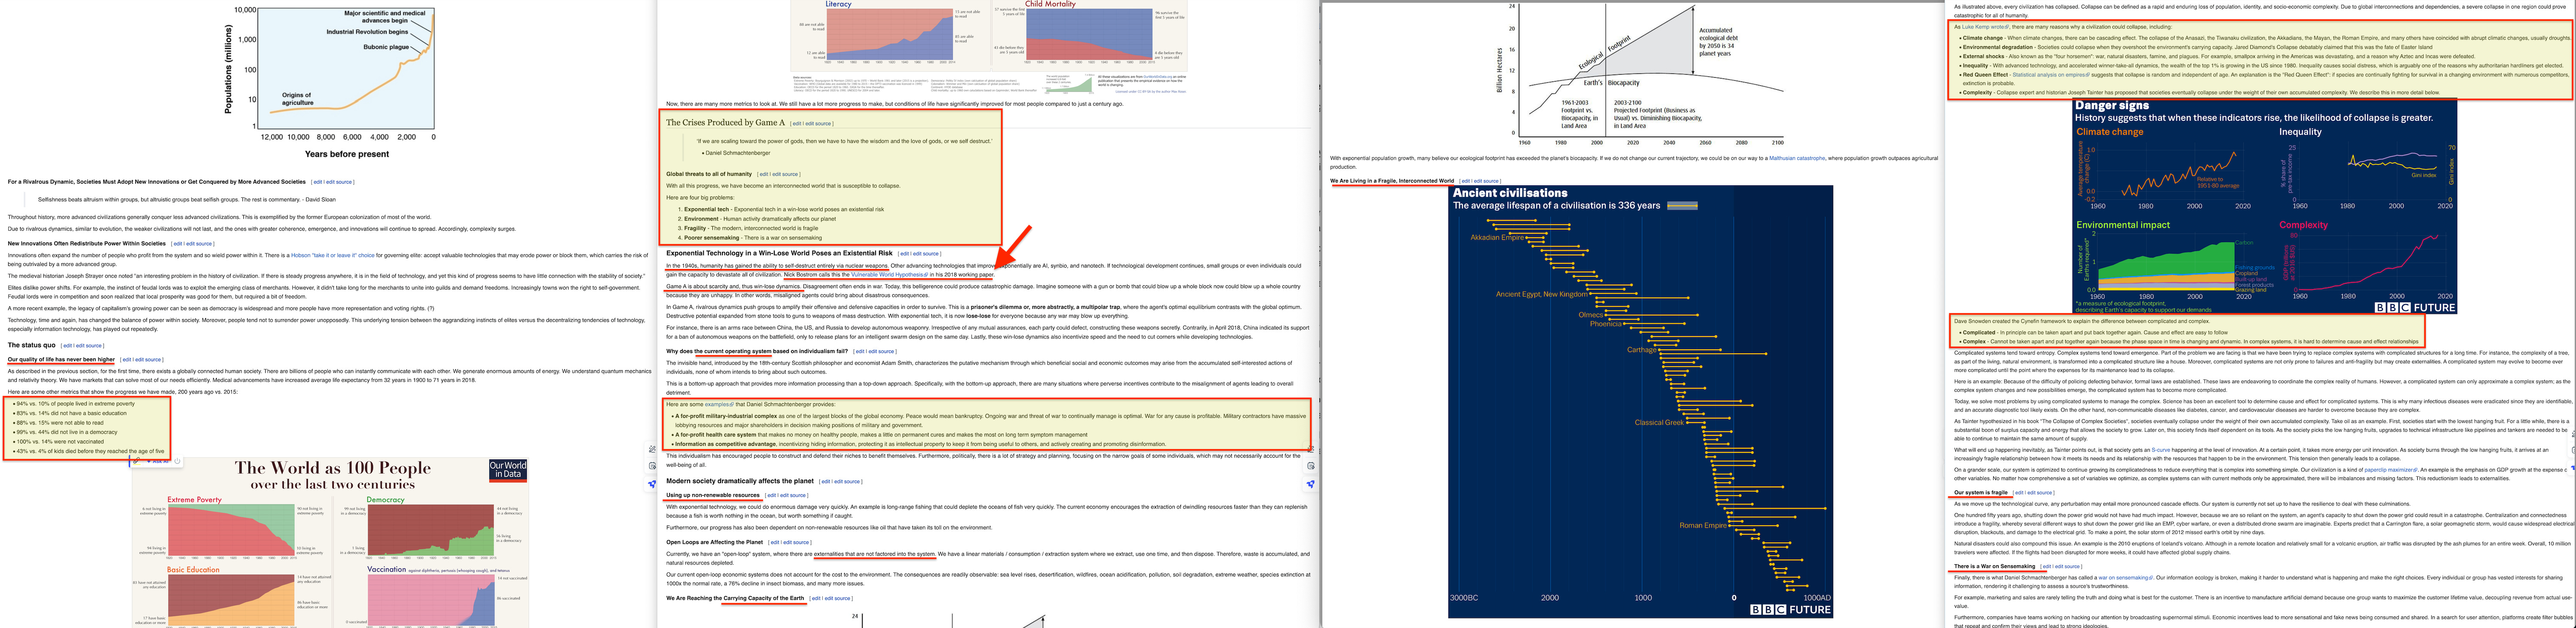Click edit source beside The status quo heading
2576x628 pixels.
click(89, 346)
